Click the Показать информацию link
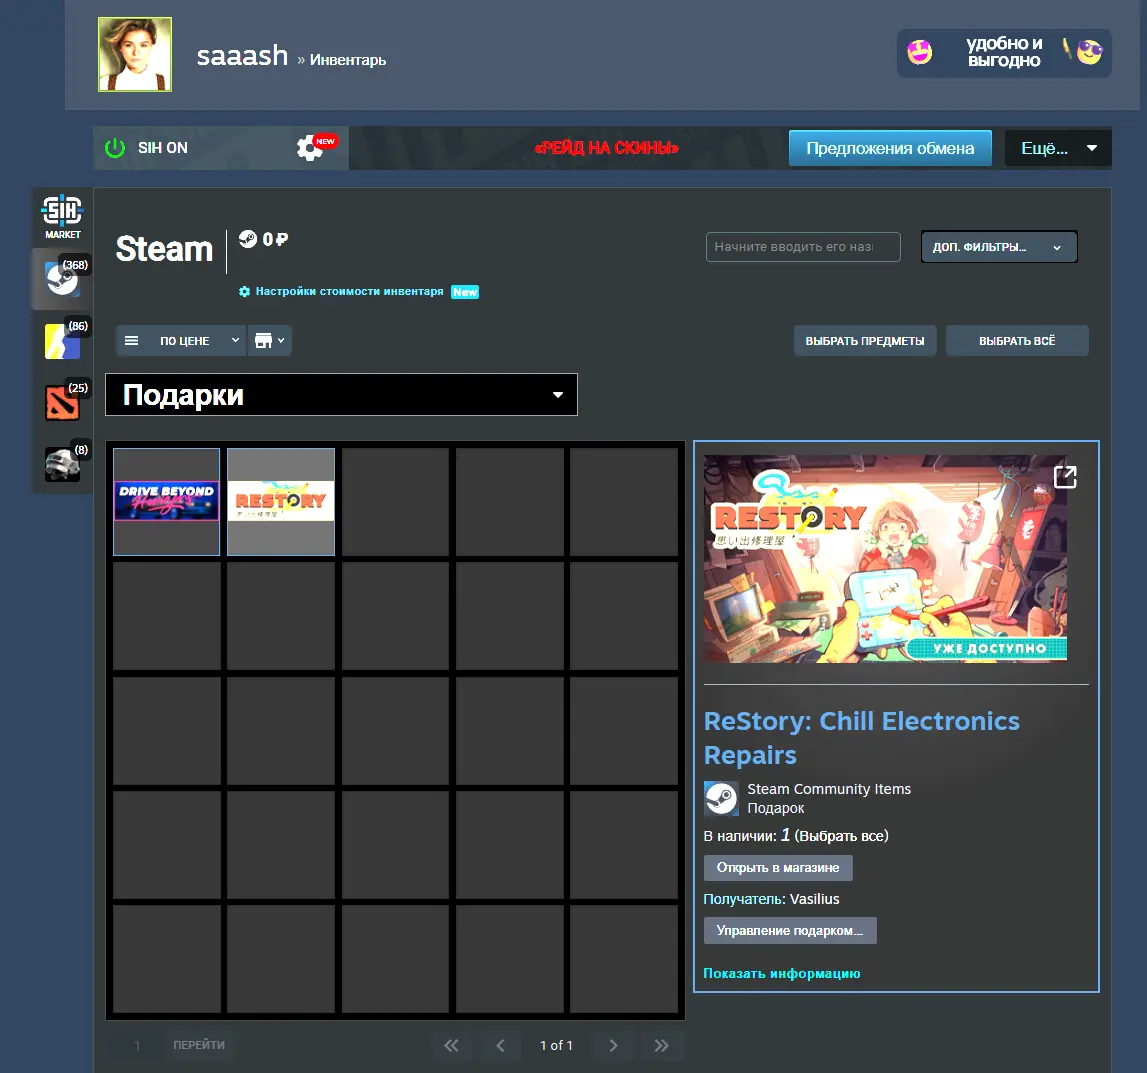The width and height of the screenshot is (1147, 1073). 781,974
